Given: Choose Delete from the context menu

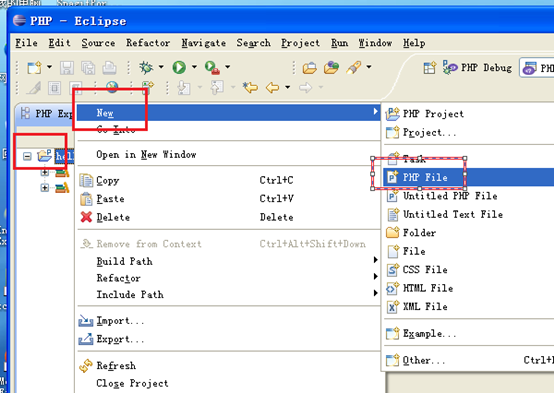Looking at the screenshot, I should 229,217.
